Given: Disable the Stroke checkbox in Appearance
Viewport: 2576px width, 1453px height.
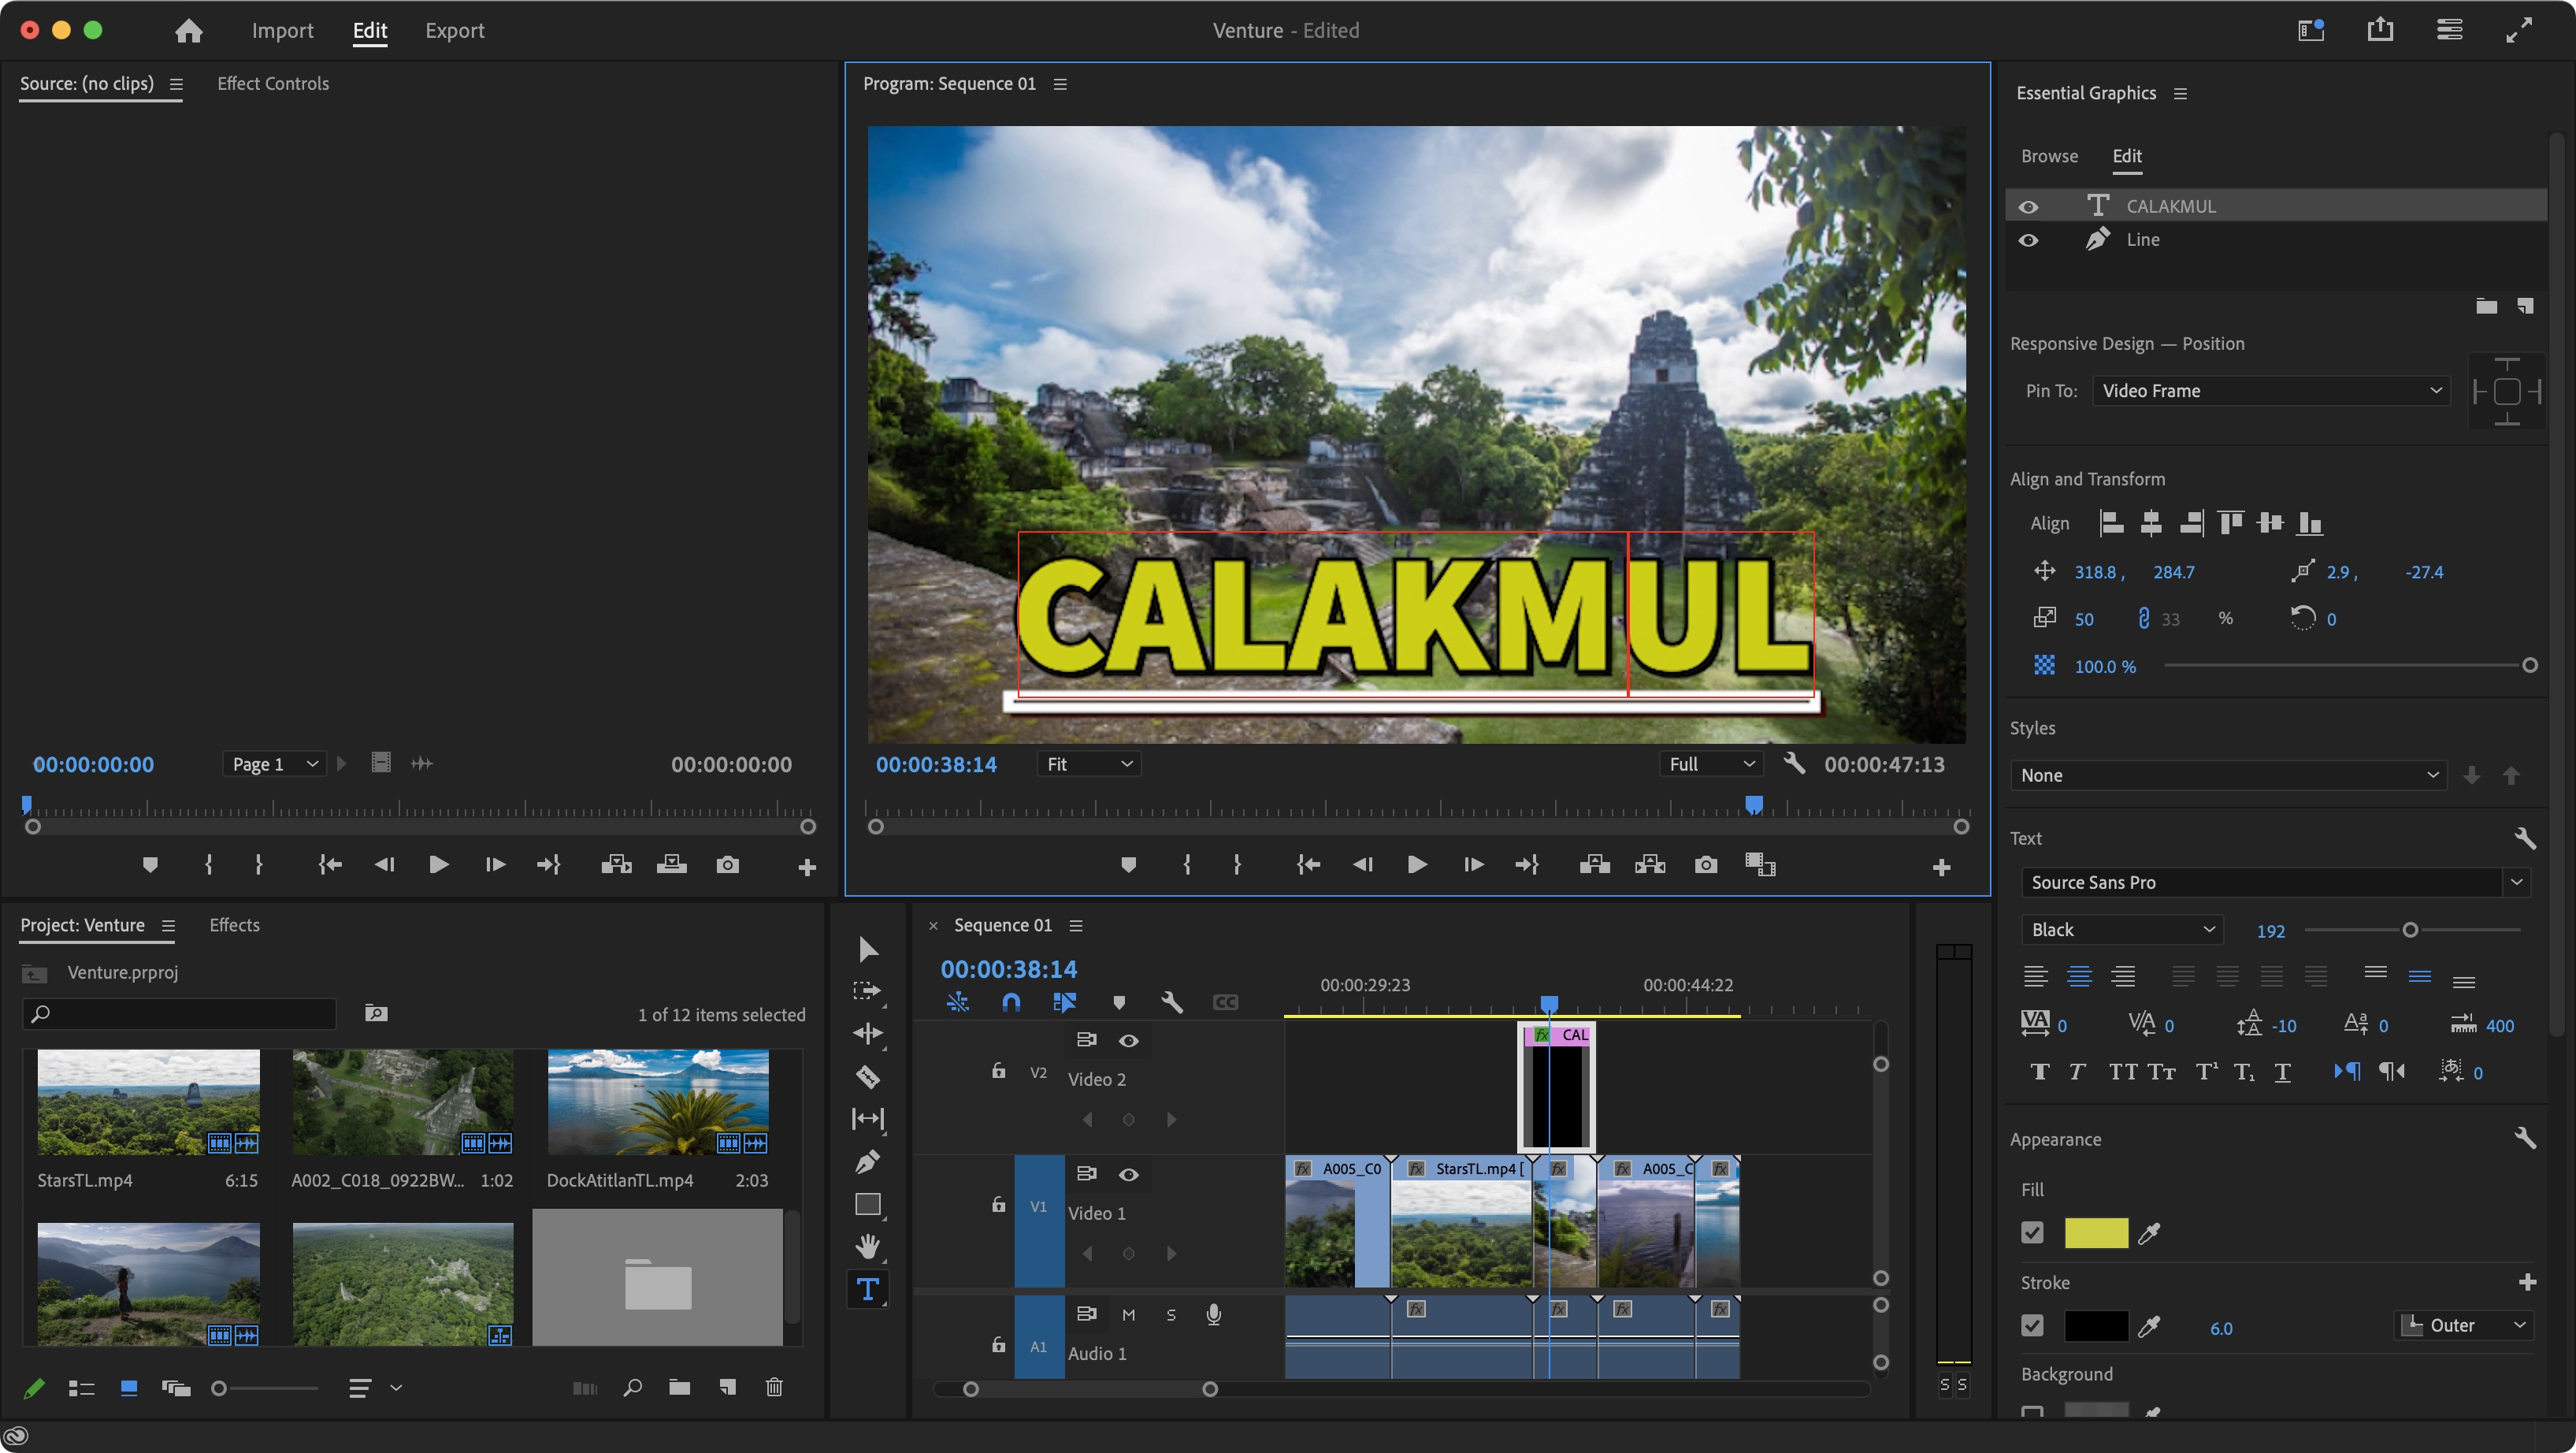Looking at the screenshot, I should point(2032,1325).
